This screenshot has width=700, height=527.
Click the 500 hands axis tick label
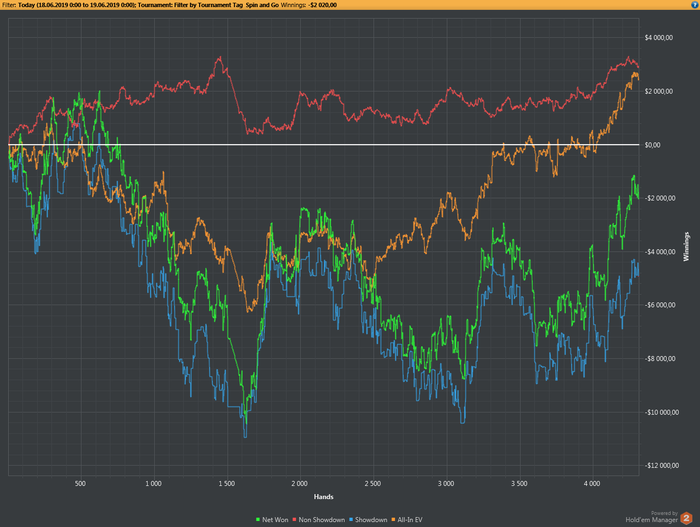coord(80,484)
